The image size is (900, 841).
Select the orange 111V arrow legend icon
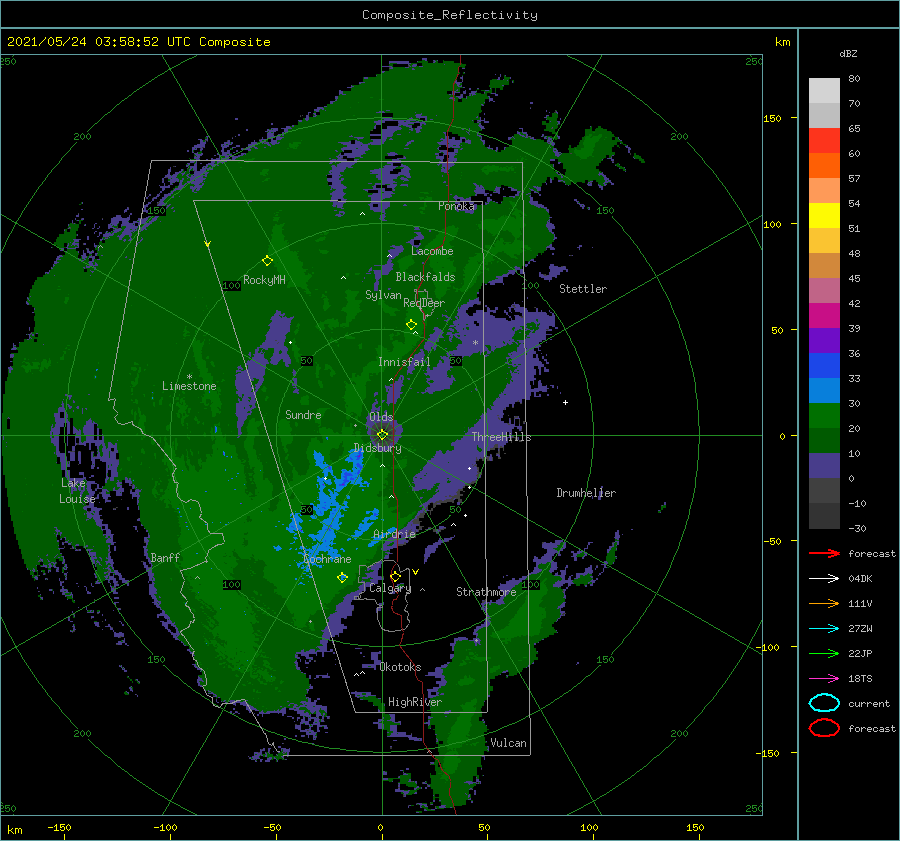click(x=824, y=603)
